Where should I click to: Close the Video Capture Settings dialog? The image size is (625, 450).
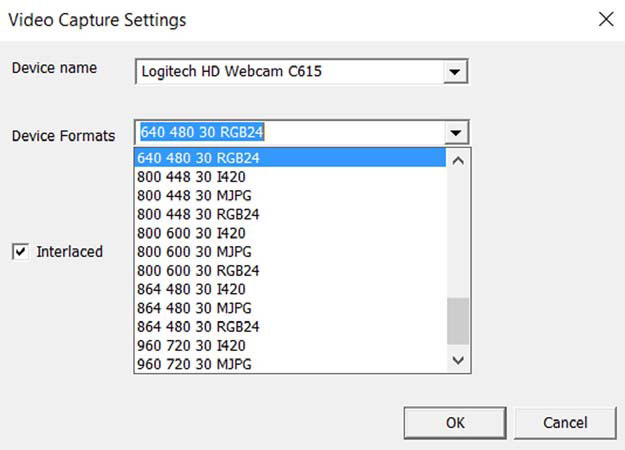pyautogui.click(x=606, y=19)
